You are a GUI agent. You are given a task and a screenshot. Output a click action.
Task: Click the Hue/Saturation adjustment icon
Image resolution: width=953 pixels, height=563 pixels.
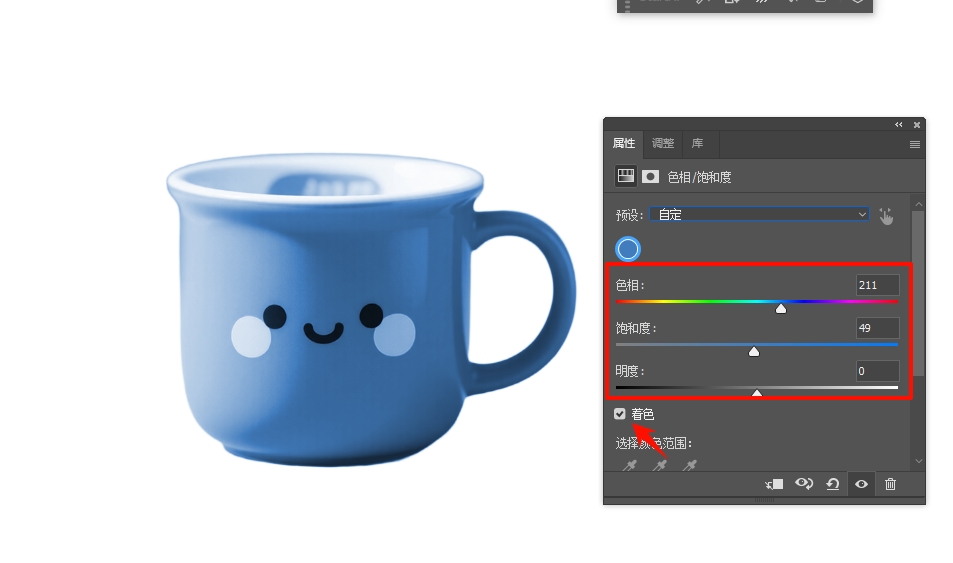[626, 176]
